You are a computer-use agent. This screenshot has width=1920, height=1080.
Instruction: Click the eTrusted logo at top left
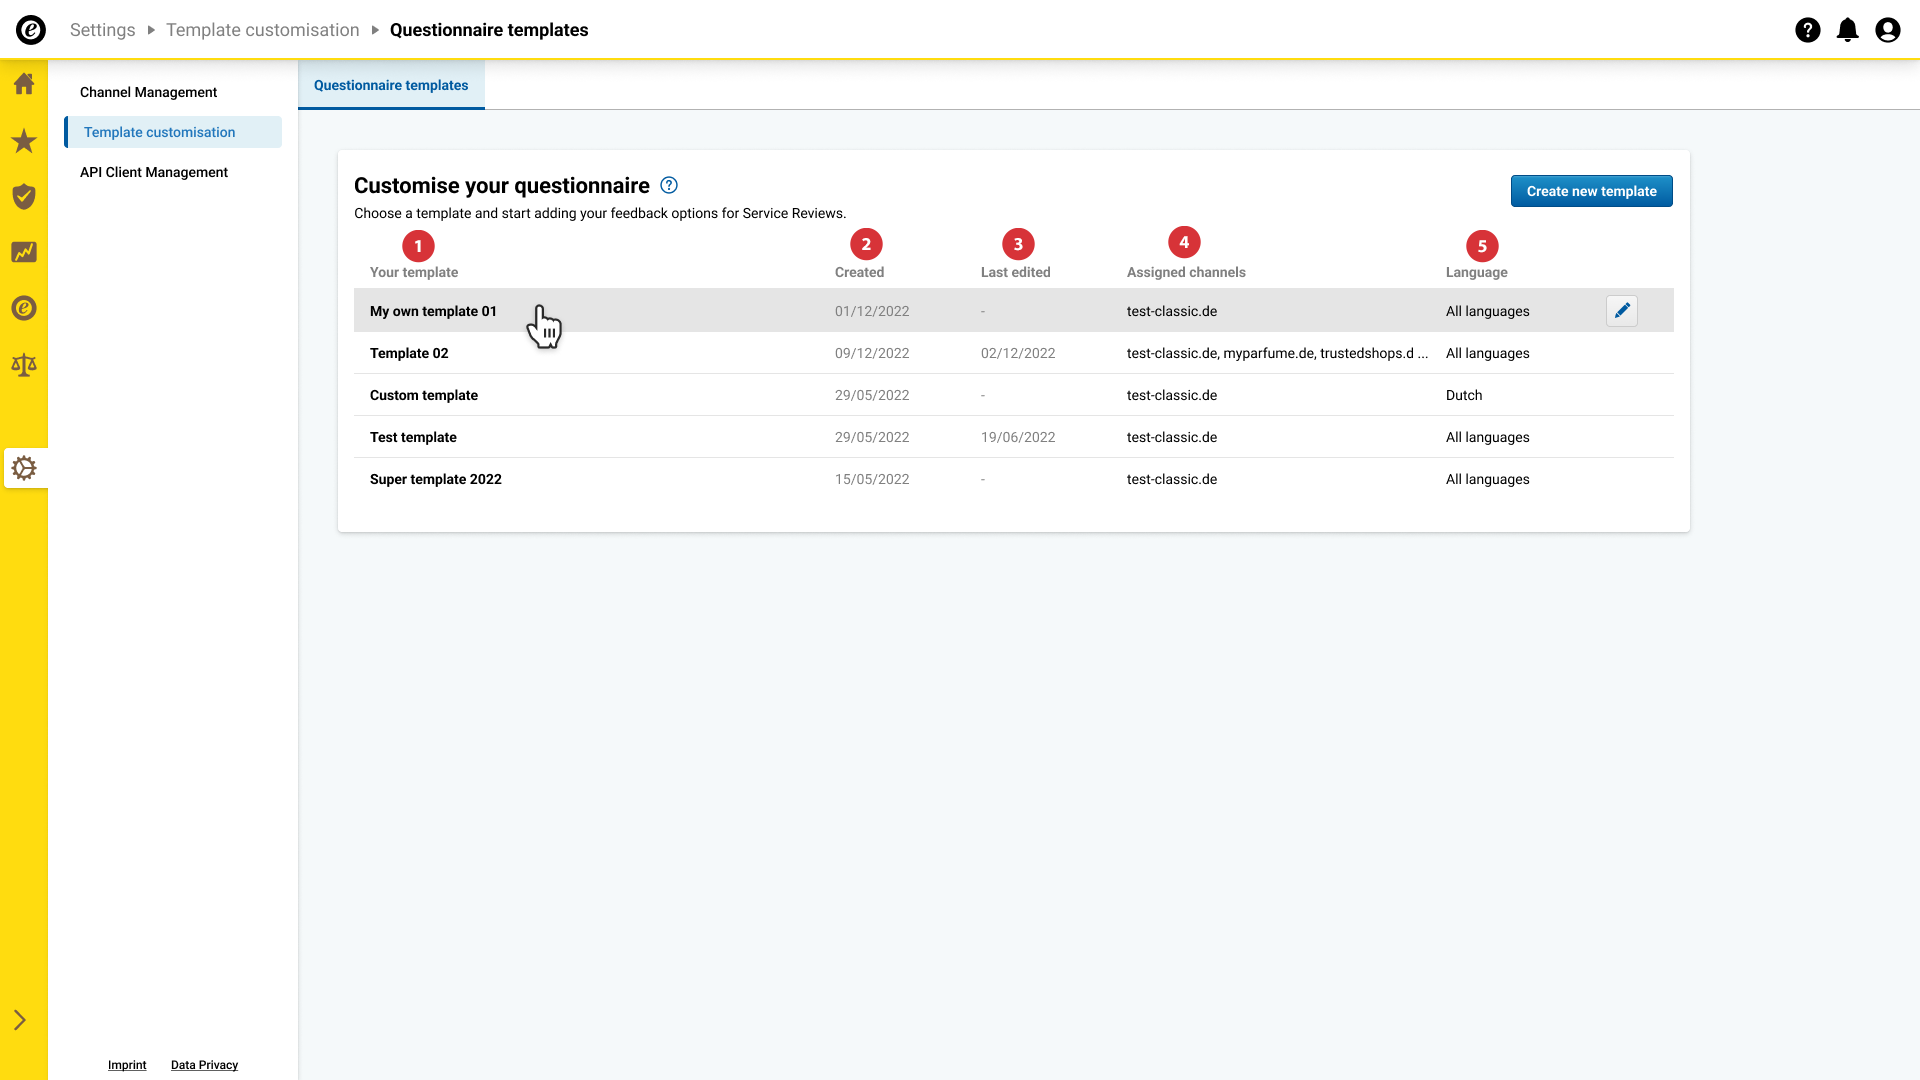pos(31,30)
